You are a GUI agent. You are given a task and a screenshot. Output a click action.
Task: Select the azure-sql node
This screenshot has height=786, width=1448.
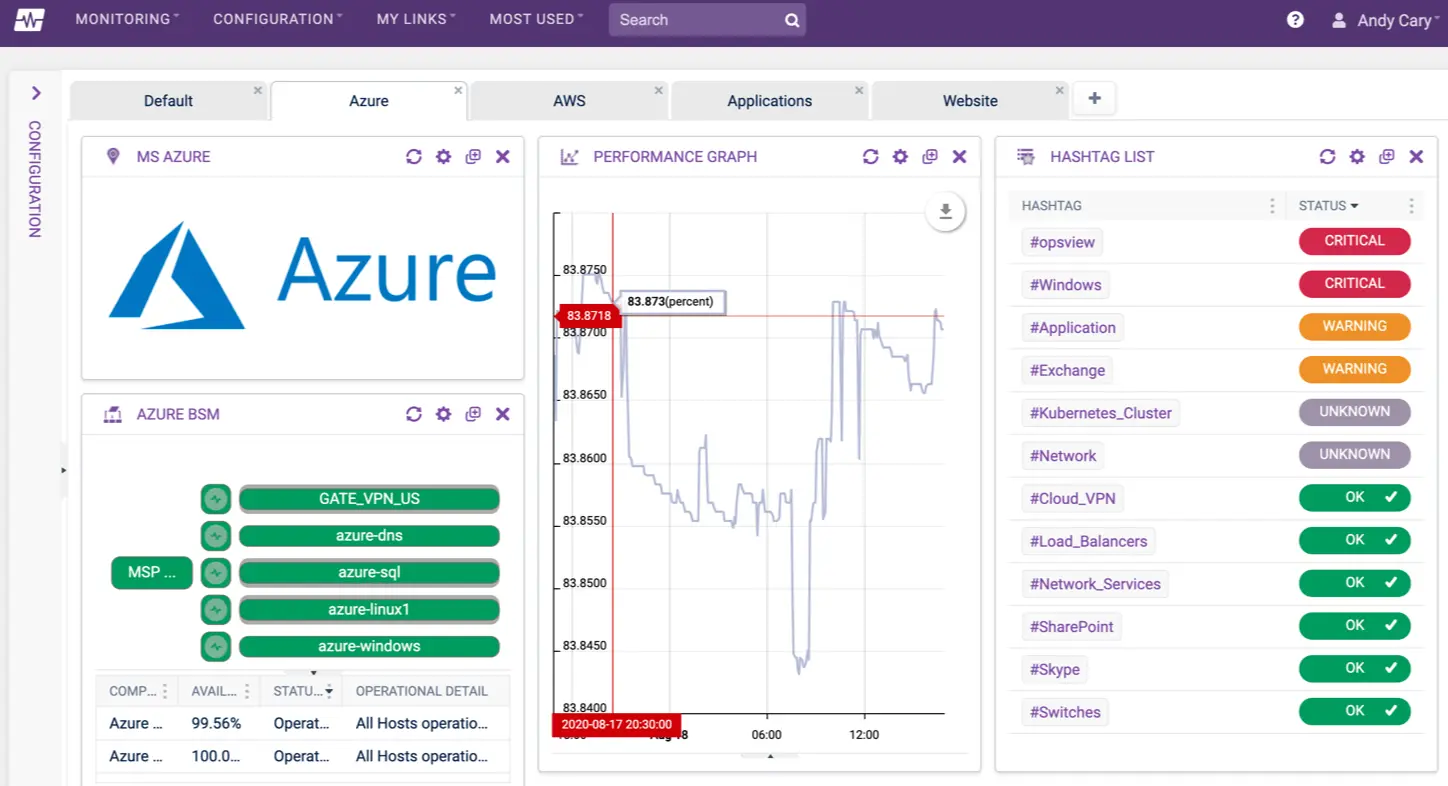(x=369, y=573)
